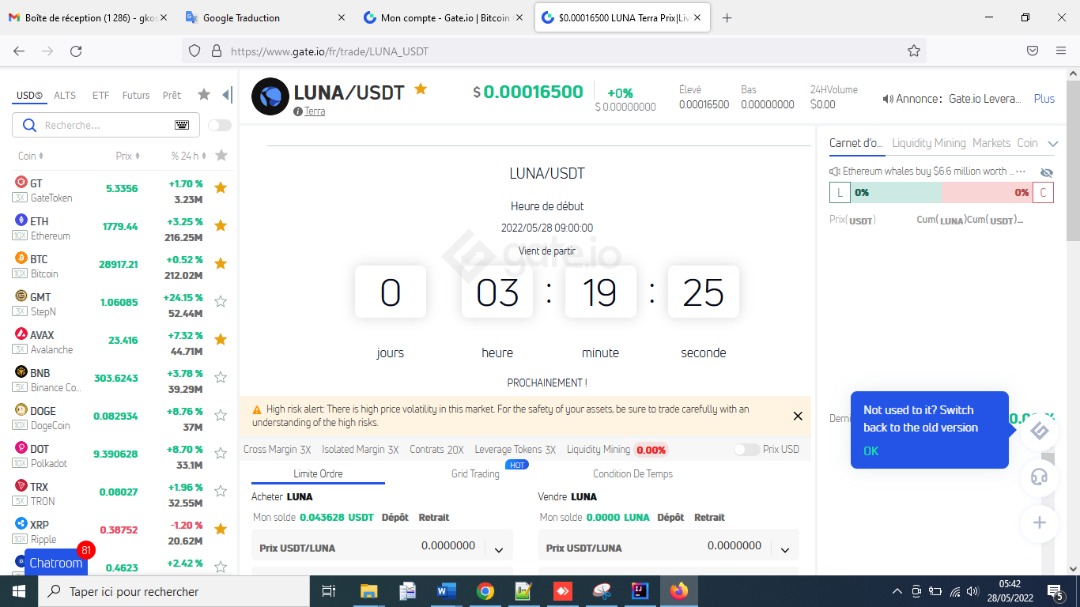Unfavorite GT GateToken star
1080x607 pixels.
tap(220, 187)
